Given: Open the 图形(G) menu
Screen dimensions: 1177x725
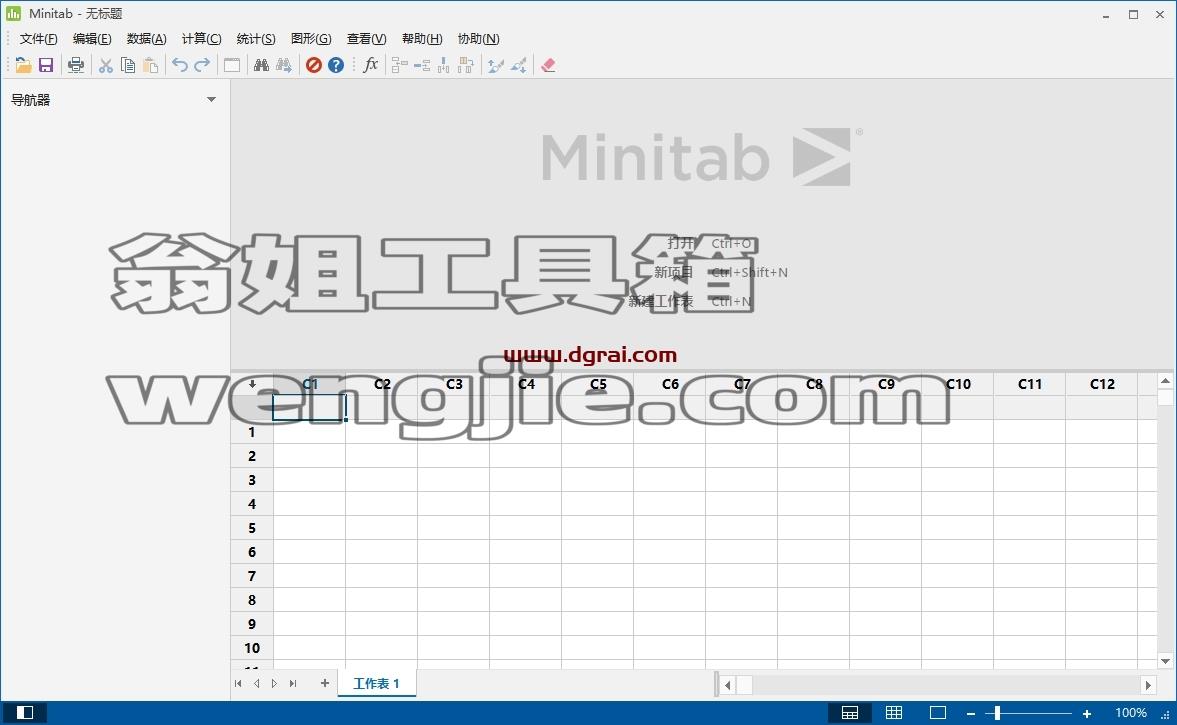Looking at the screenshot, I should (311, 38).
